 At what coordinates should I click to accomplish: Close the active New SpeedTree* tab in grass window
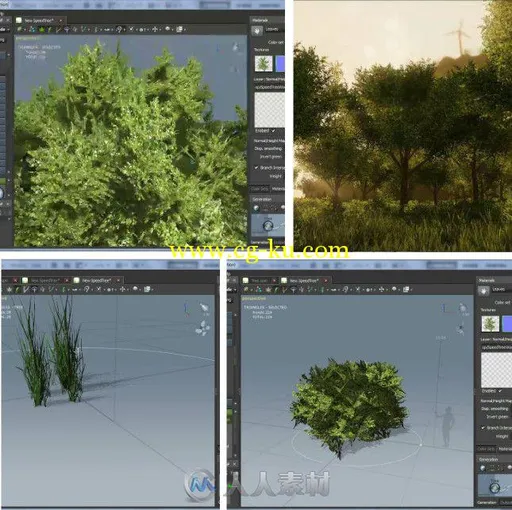[118, 280]
